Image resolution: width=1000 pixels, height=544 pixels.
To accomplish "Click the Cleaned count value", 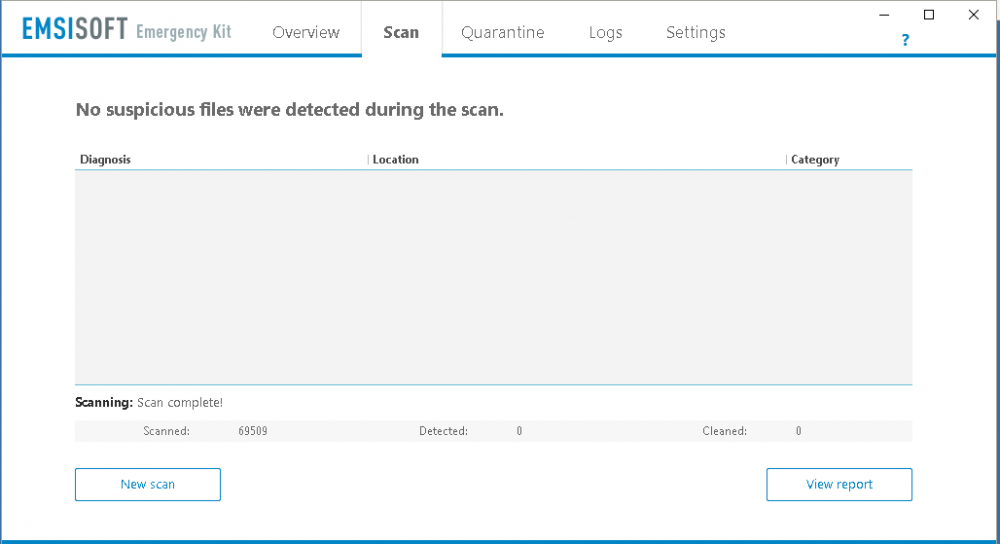I will pyautogui.click(x=798, y=431).
